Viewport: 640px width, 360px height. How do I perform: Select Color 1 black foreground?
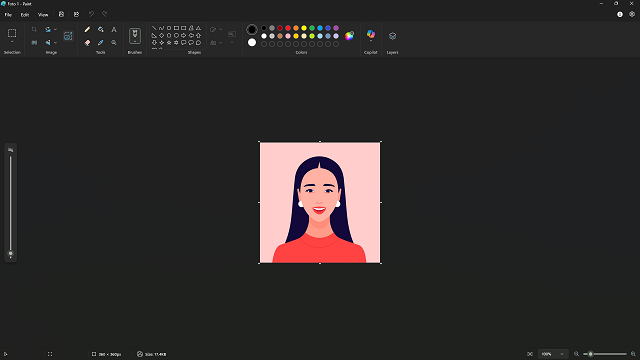(x=252, y=29)
